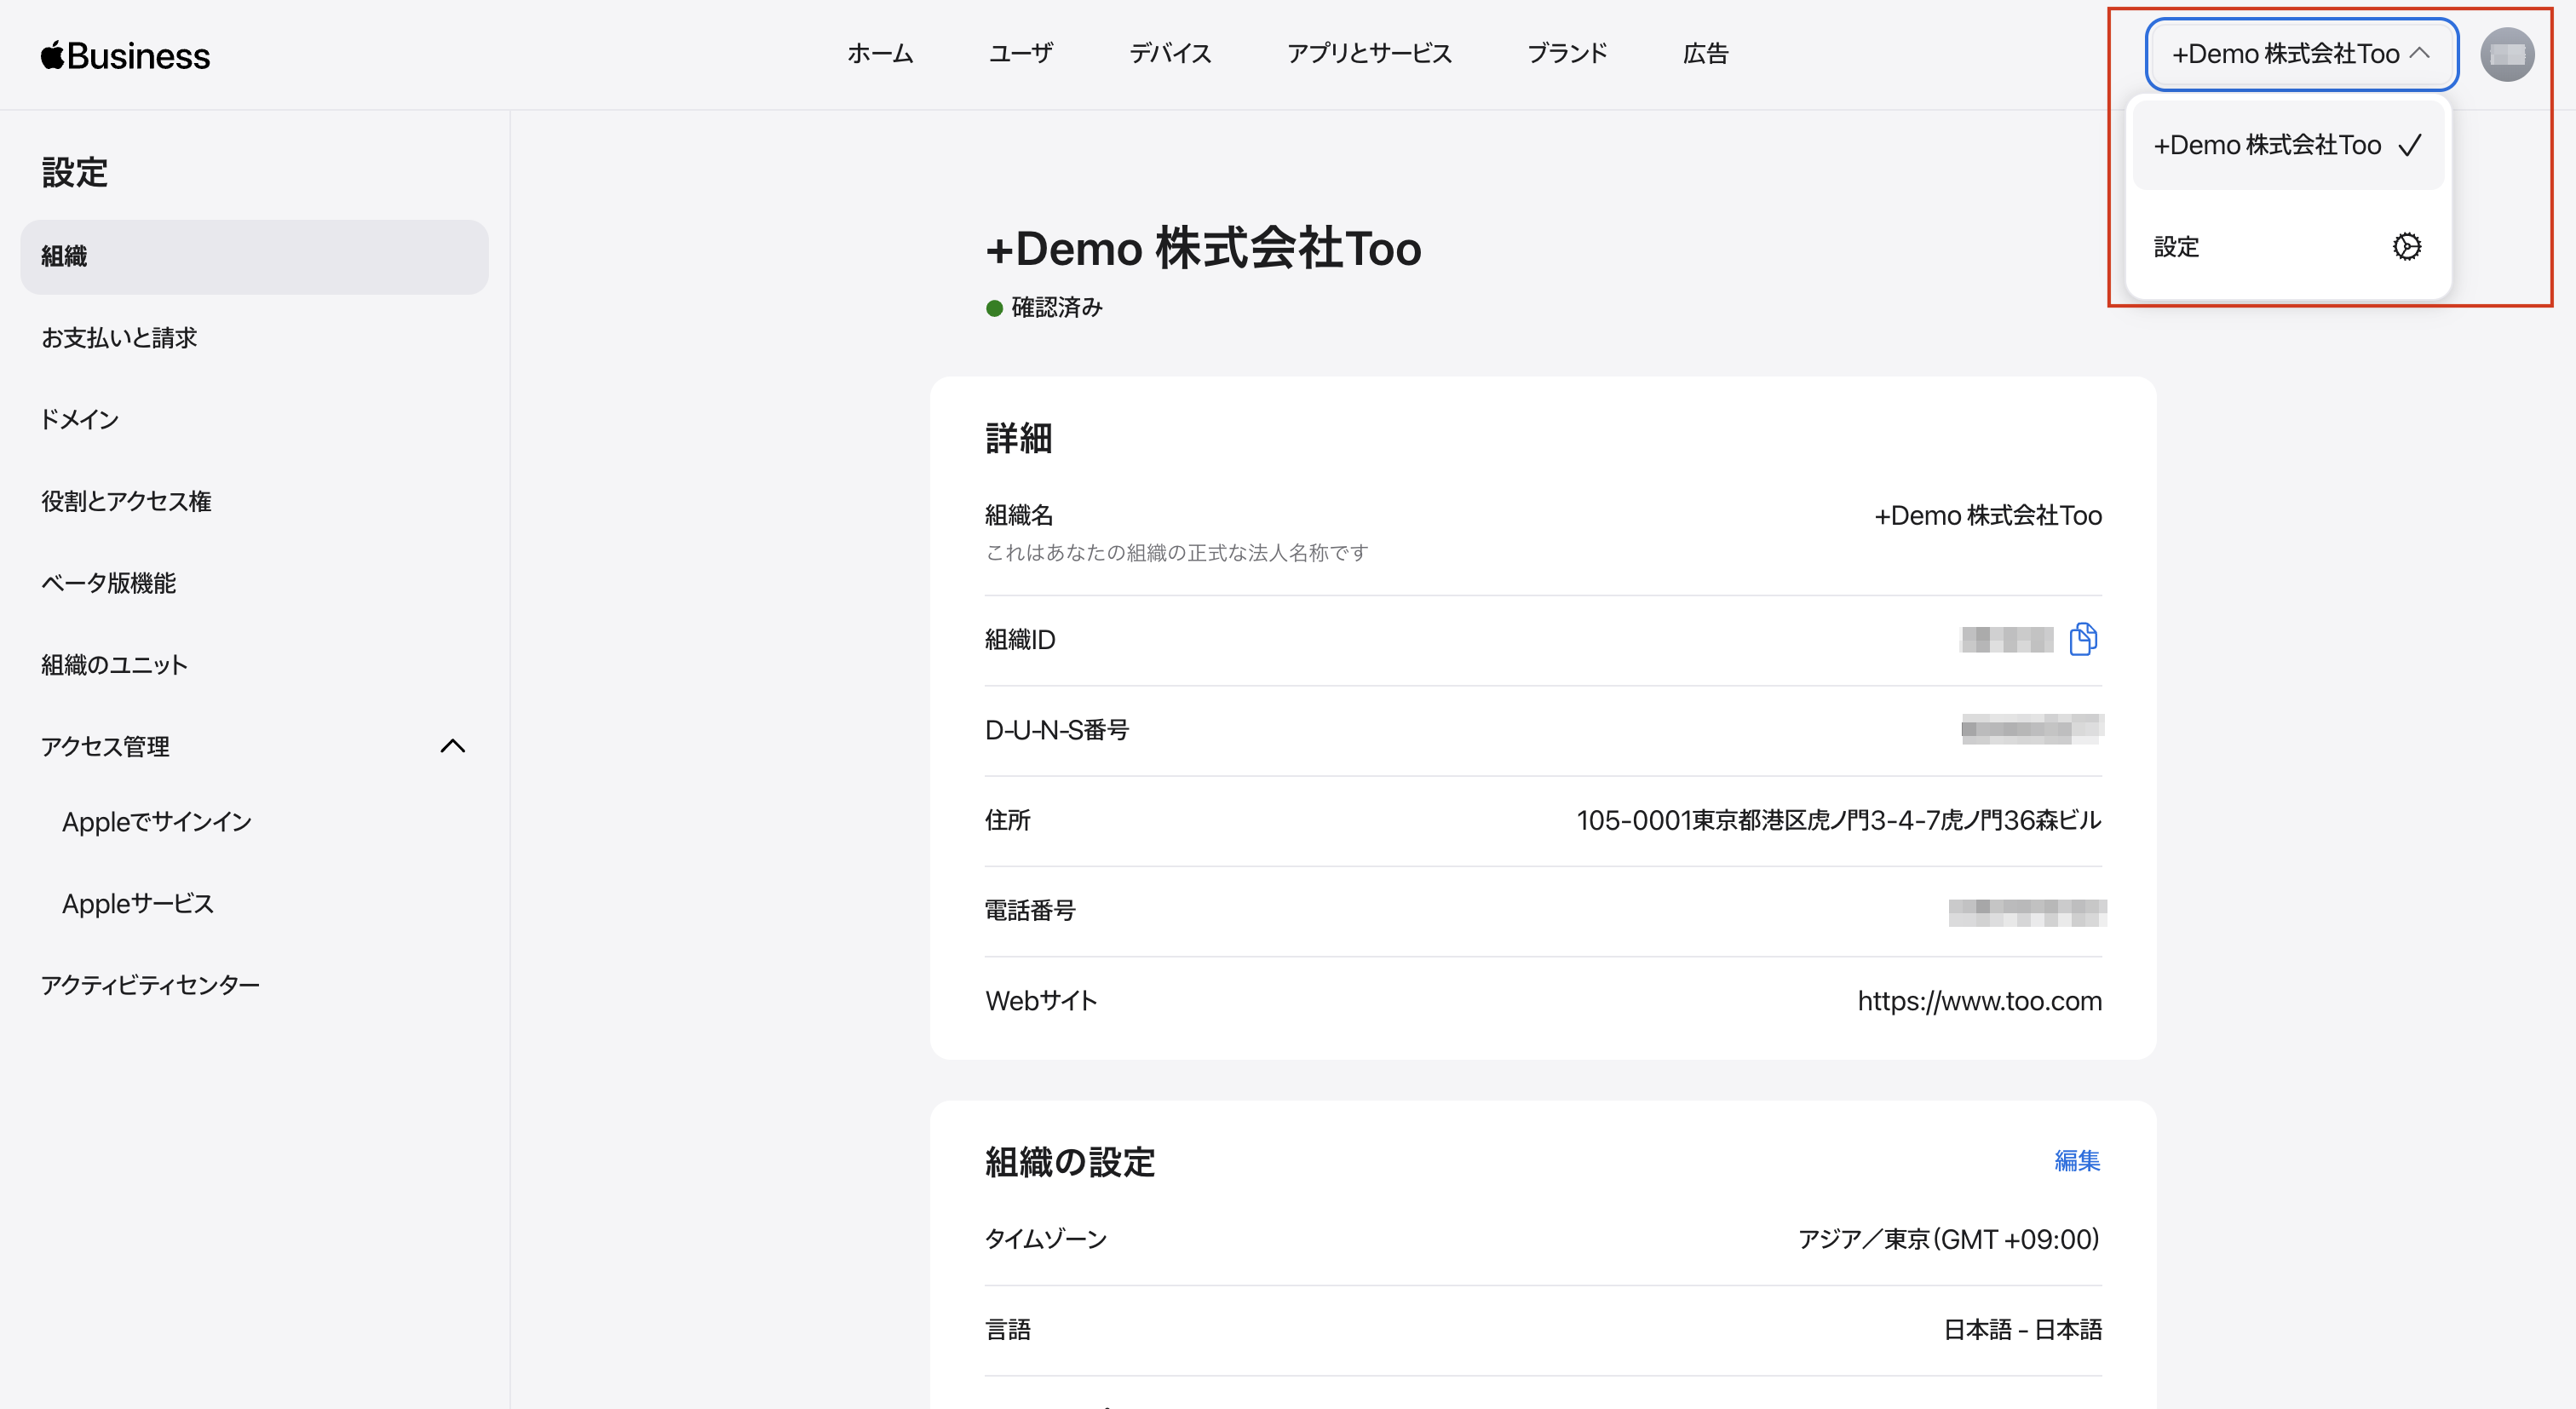
Task: Click the タイムゾーン value アジア／東京
Action: coord(1949,1240)
